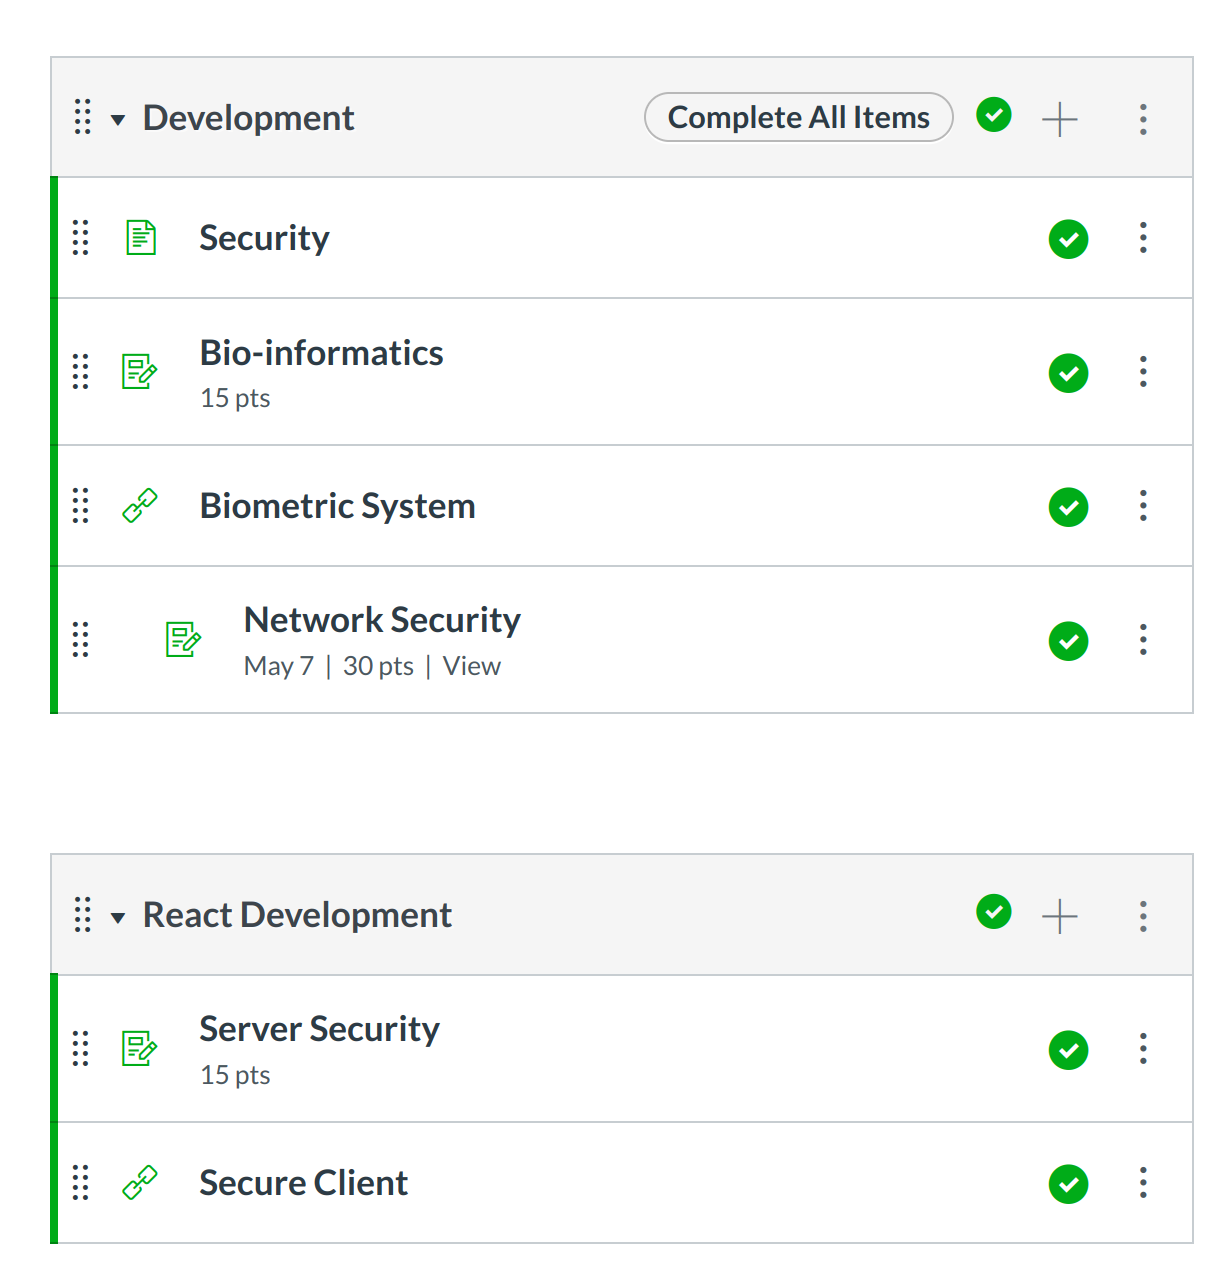Grab drag handle of Server Security row

pos(81,1049)
